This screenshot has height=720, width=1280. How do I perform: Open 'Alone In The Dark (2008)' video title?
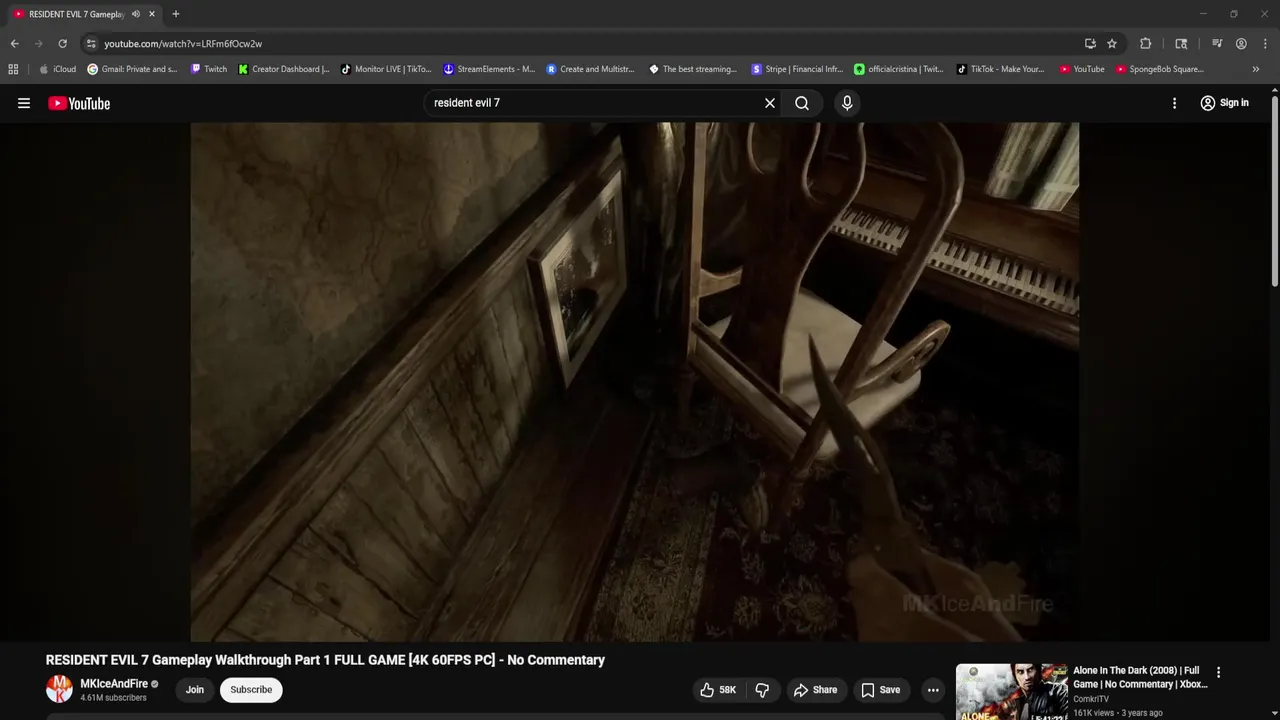pyautogui.click(x=1140, y=677)
